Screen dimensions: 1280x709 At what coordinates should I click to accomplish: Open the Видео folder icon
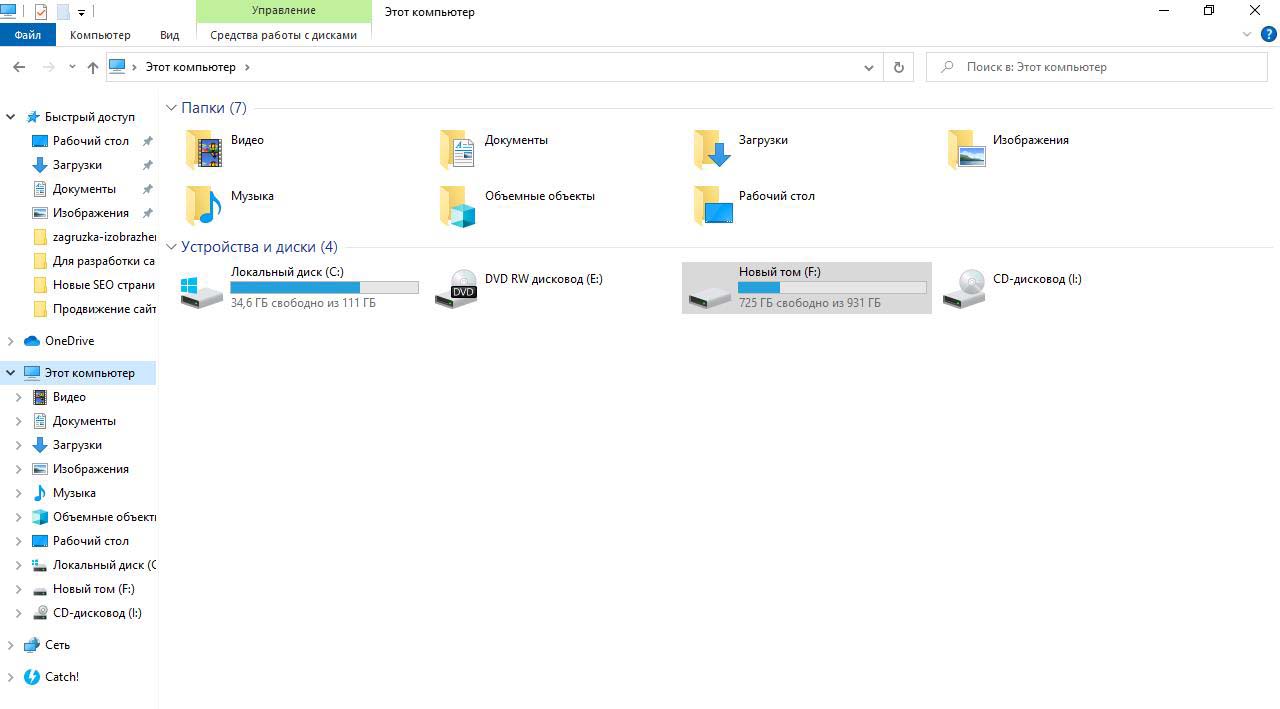coord(204,150)
